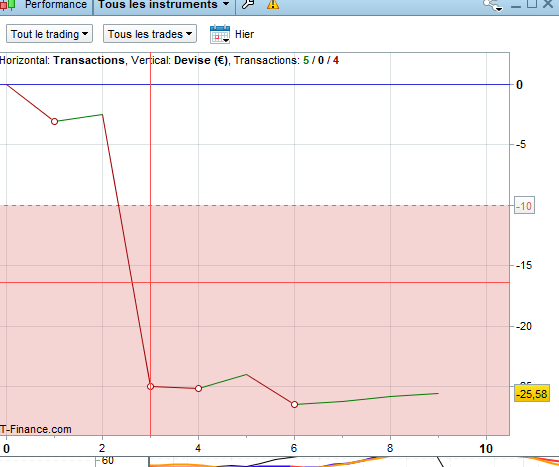
Task: Click the 'Performance' title label
Action: (56, 4)
